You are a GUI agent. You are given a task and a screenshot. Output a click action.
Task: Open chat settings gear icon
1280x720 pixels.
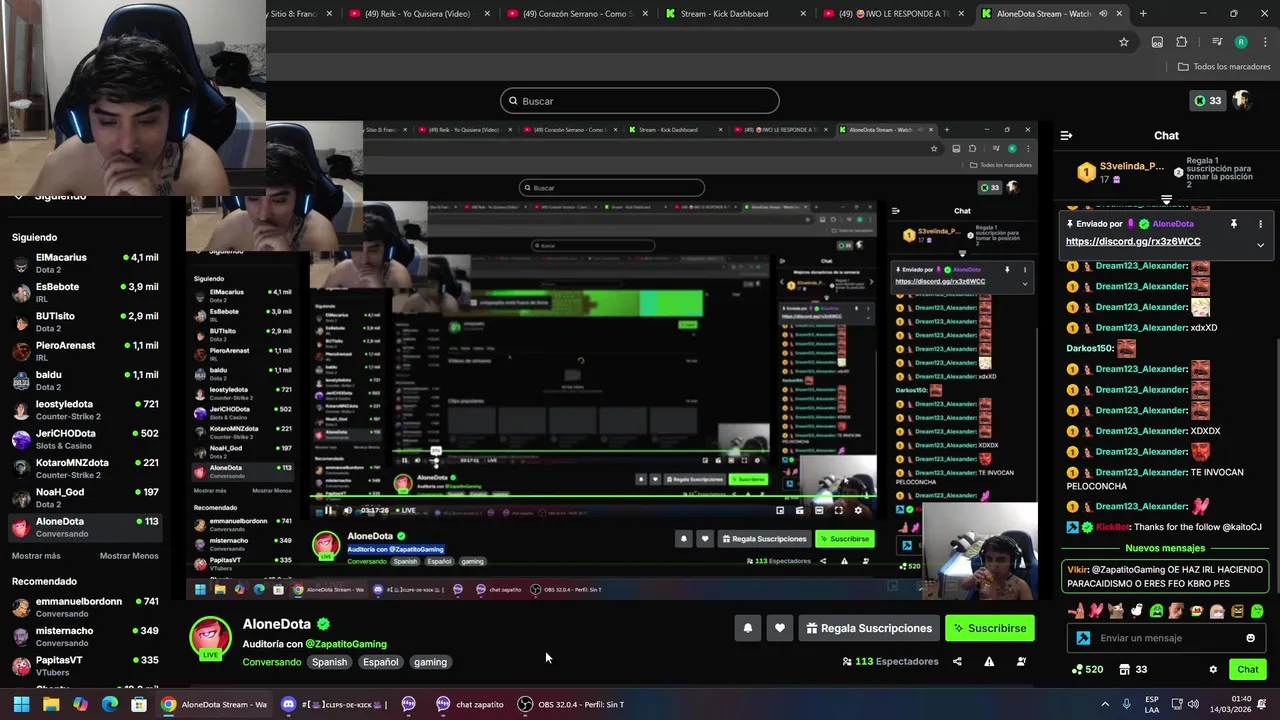[x=1213, y=669]
